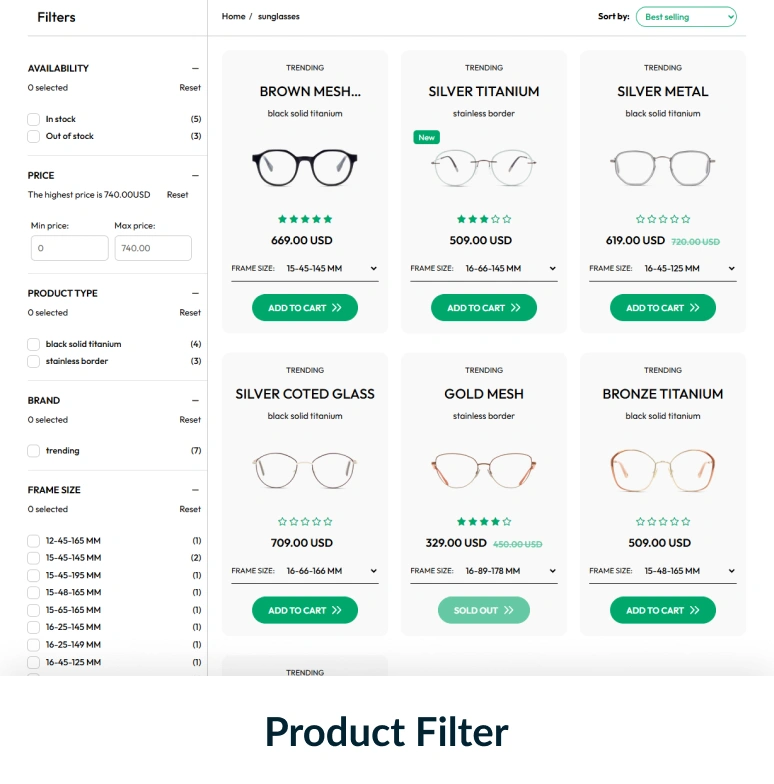Go to Home in the breadcrumb
The height and width of the screenshot is (784, 774).
tap(234, 16)
